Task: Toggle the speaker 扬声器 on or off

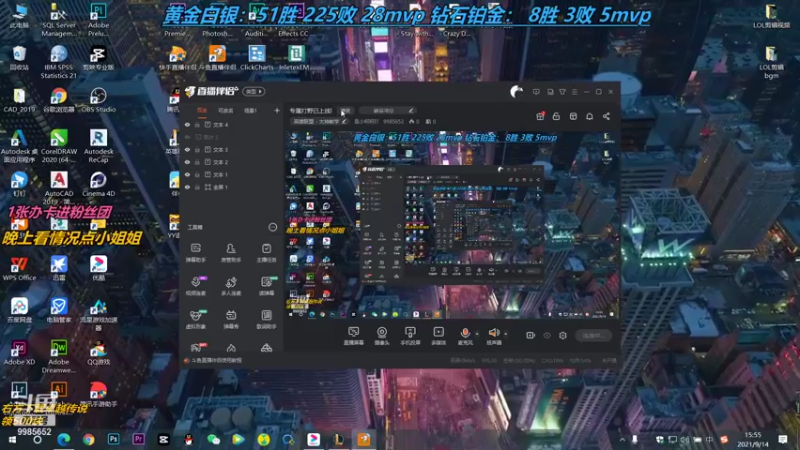Action: coord(493,336)
